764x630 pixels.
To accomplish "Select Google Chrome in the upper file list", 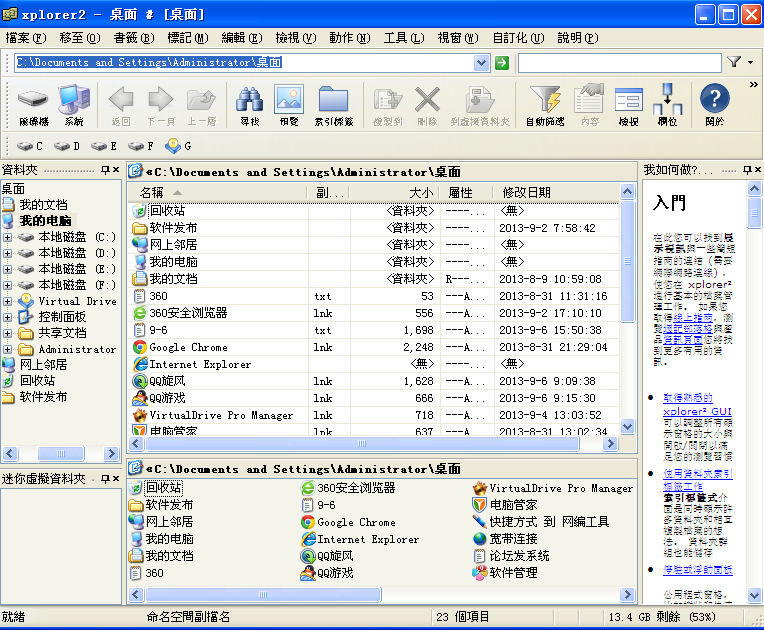I will click(188, 347).
